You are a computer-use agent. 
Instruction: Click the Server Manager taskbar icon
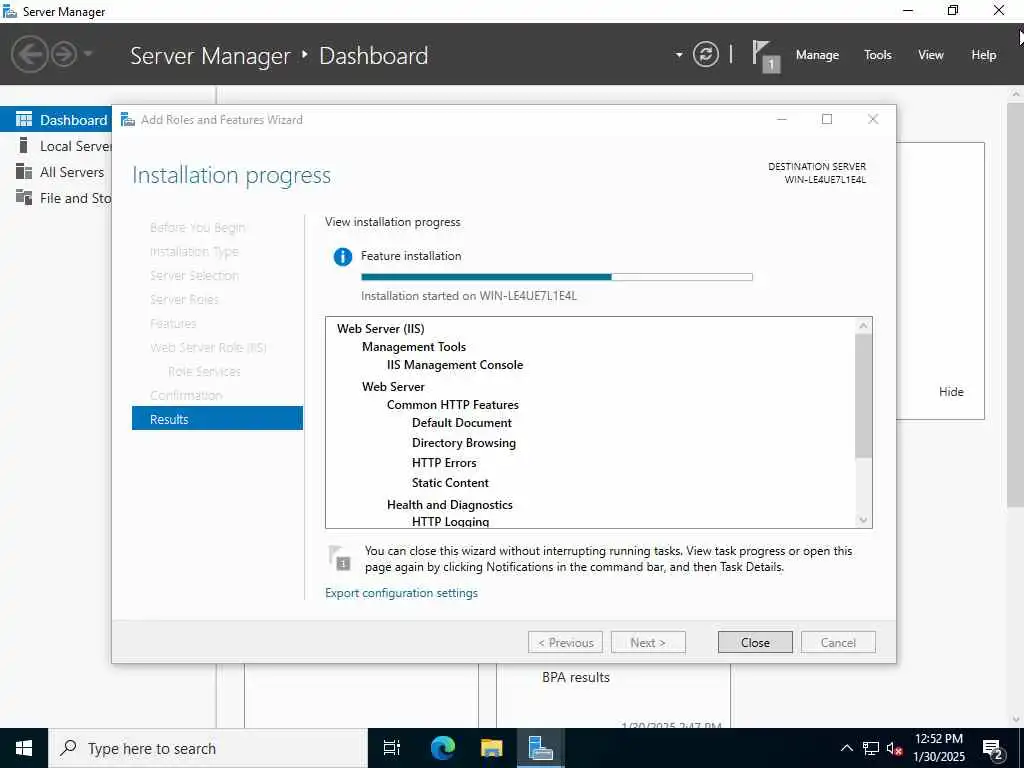pos(541,748)
